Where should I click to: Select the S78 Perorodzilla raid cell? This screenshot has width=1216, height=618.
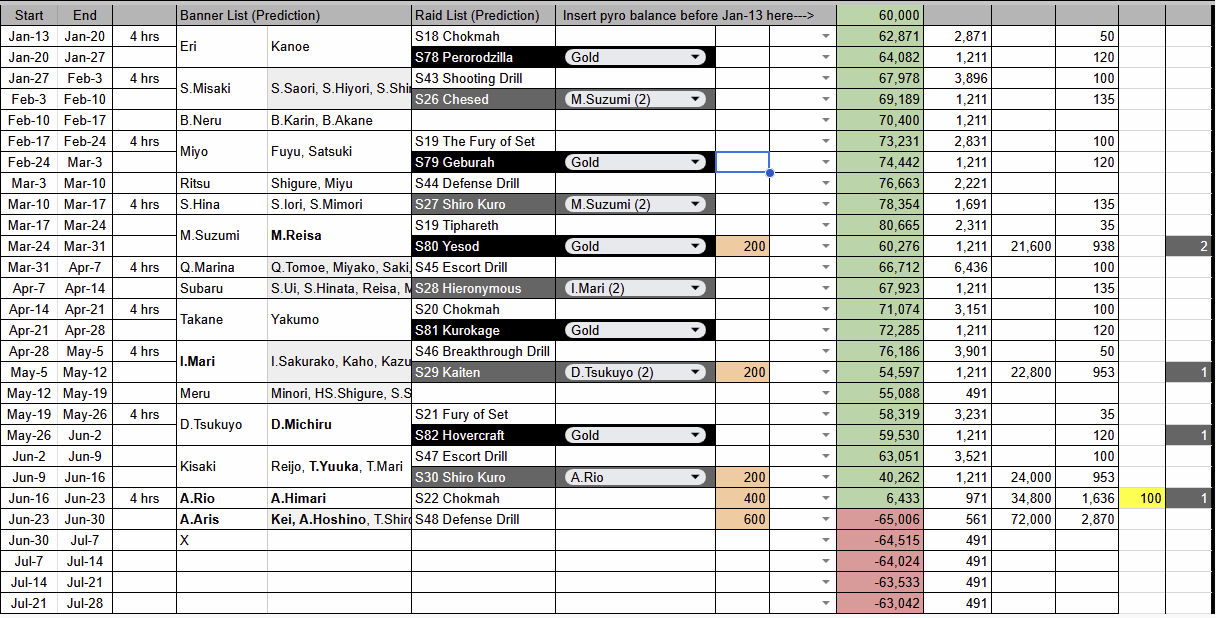click(484, 57)
